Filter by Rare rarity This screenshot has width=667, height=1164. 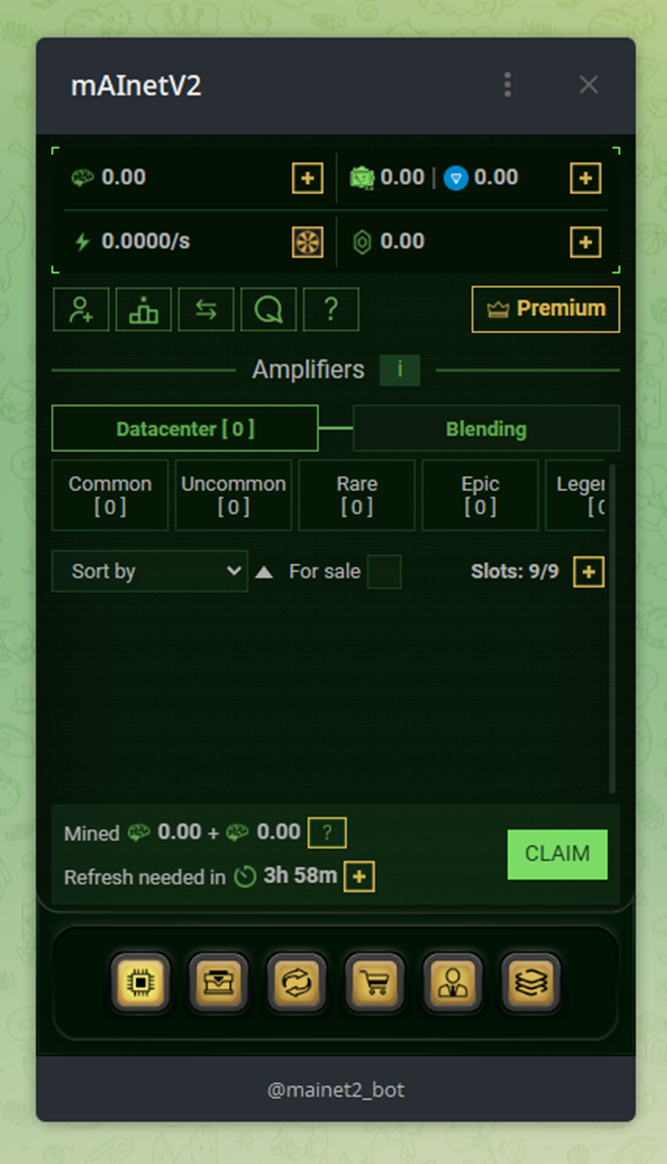(x=357, y=495)
